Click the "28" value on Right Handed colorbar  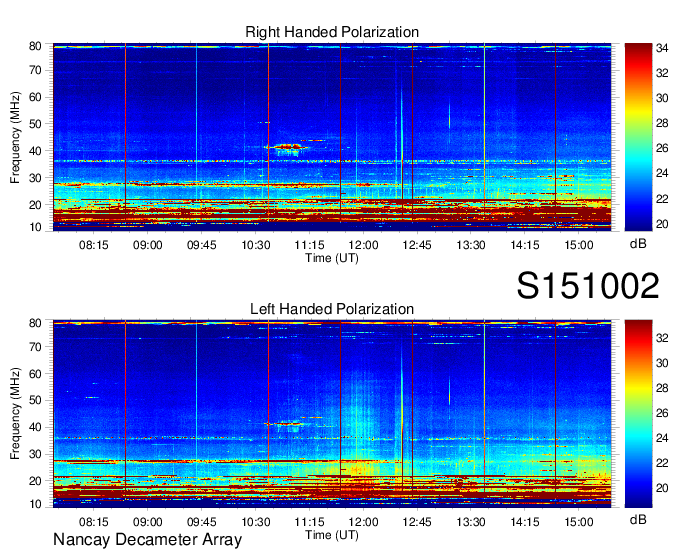(662, 124)
